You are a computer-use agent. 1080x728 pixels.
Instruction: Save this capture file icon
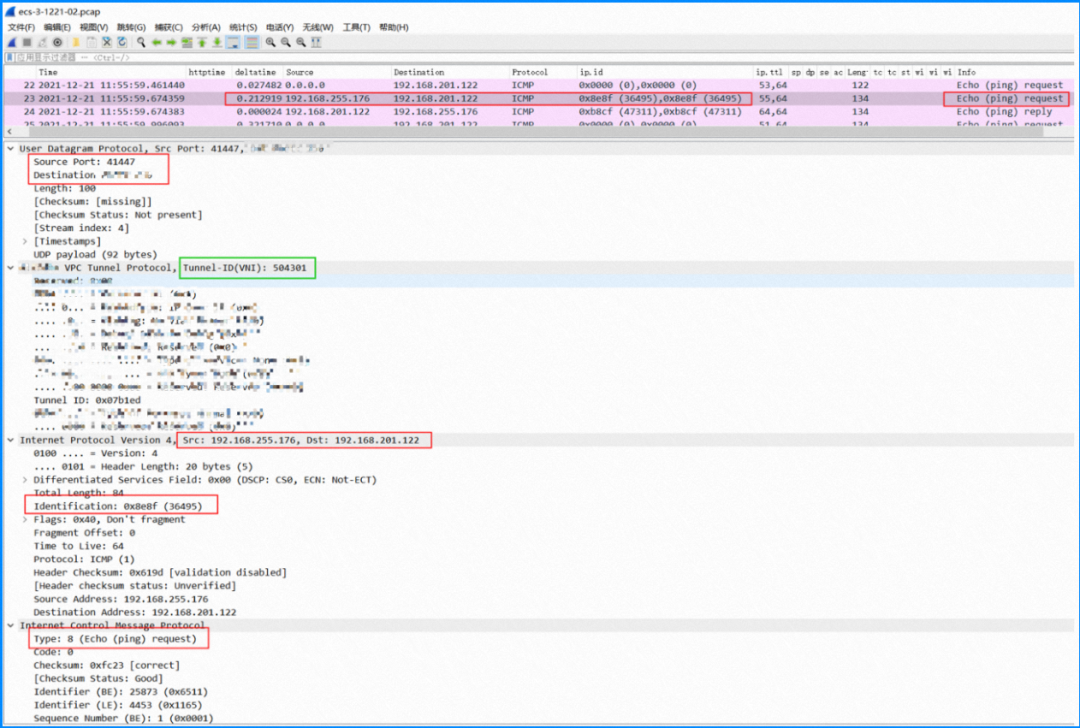[92, 43]
